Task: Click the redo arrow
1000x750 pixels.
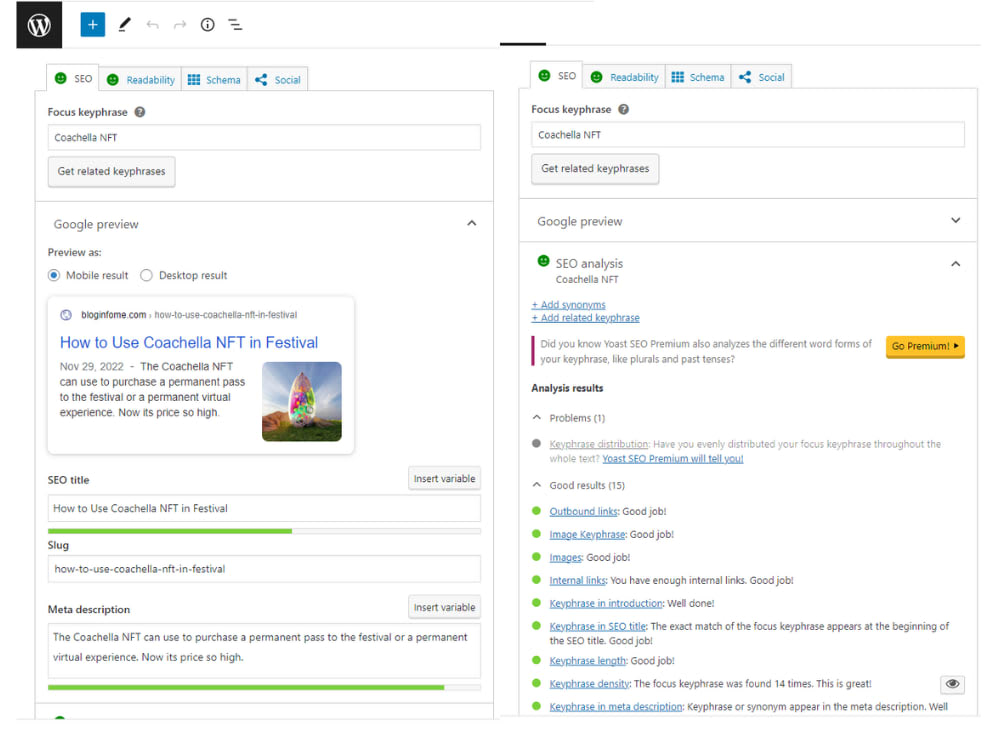Action: [180, 25]
